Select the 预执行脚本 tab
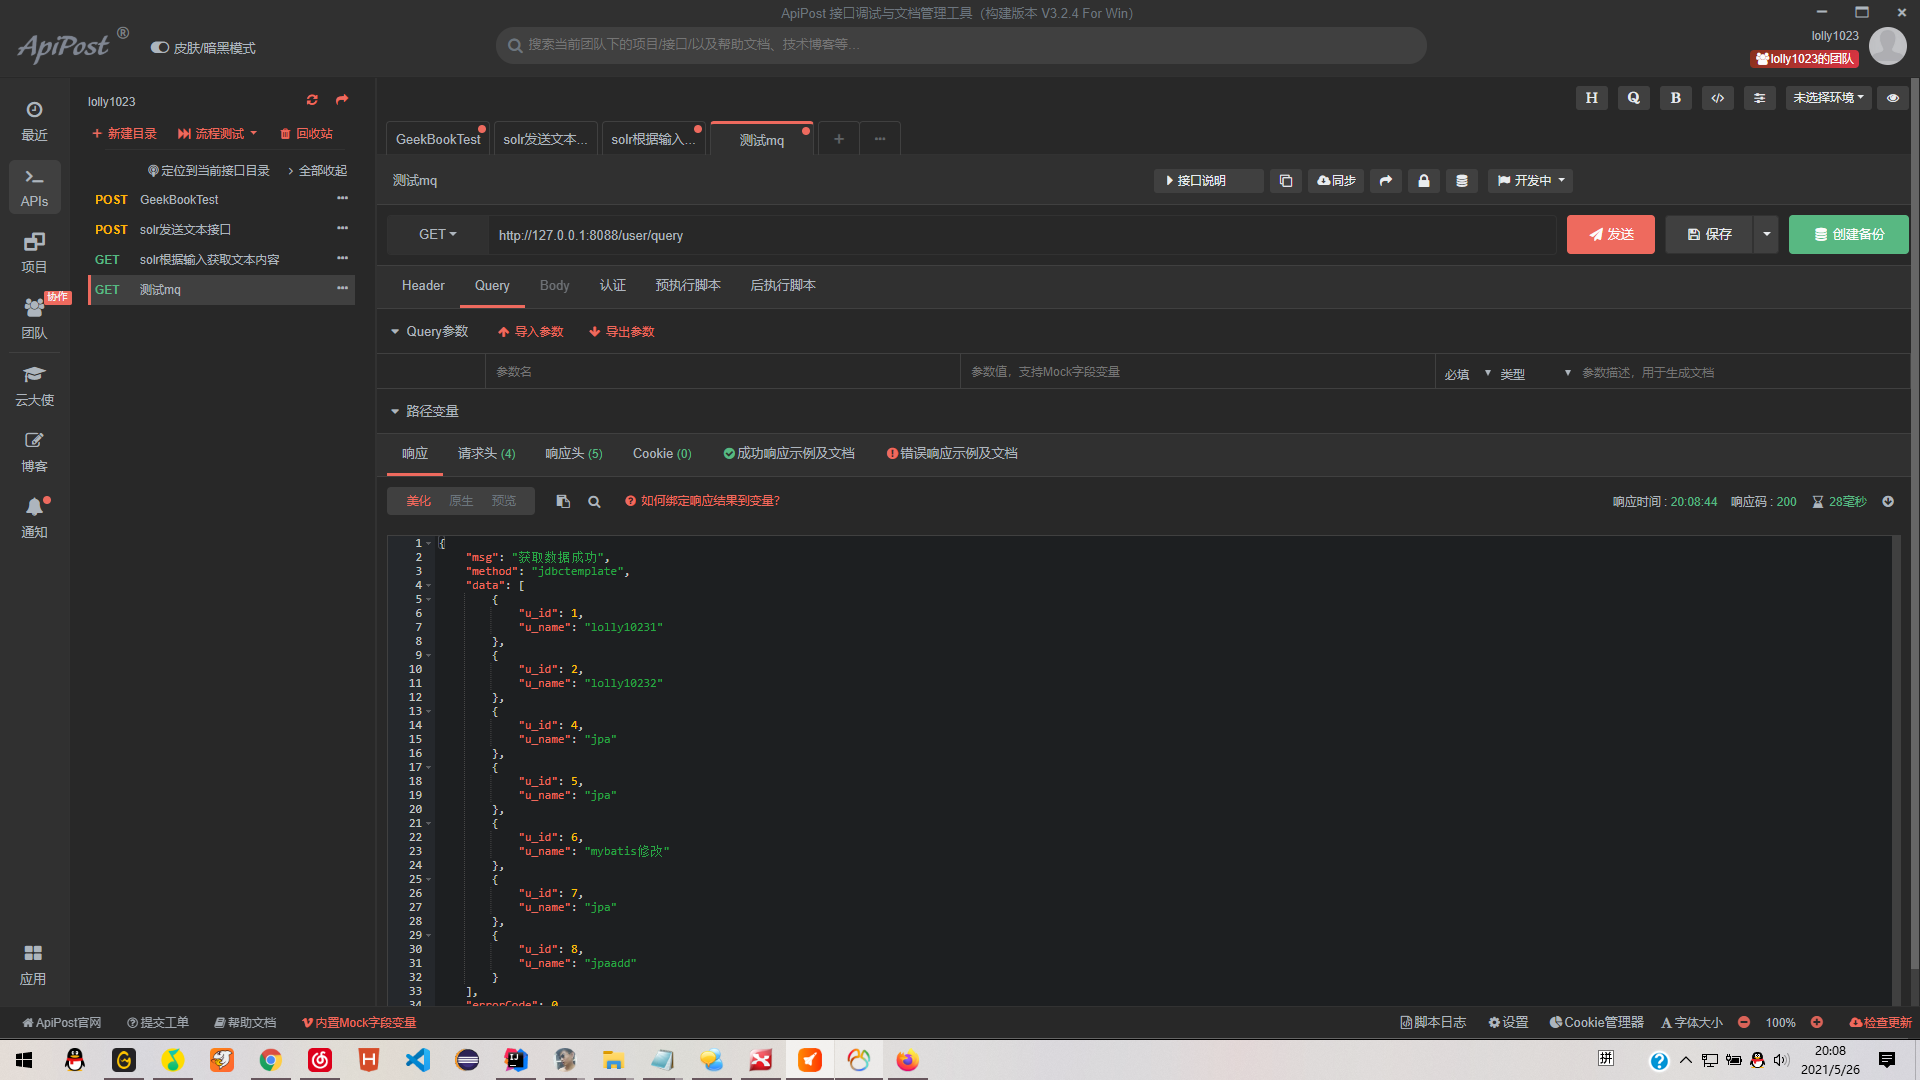 tap(688, 286)
